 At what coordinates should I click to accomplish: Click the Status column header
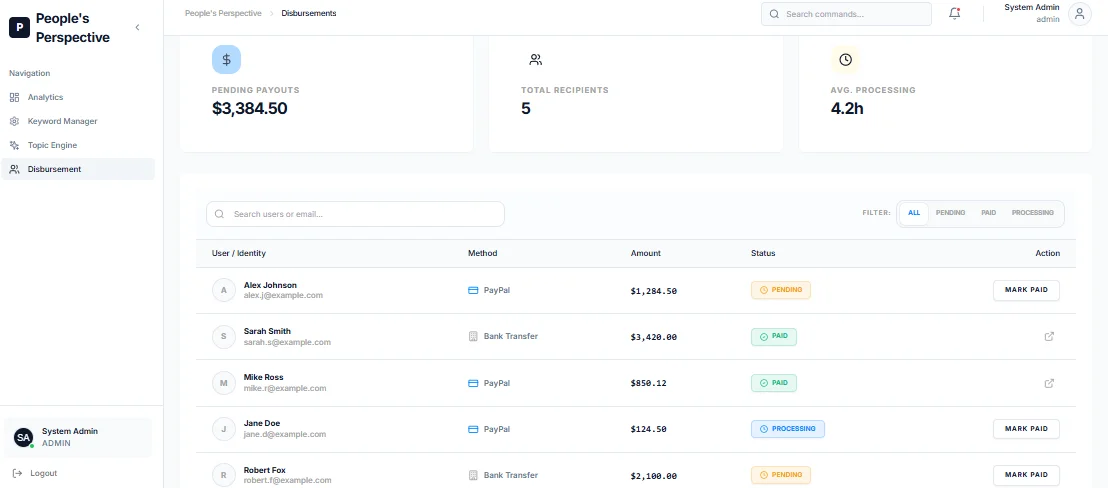763,254
